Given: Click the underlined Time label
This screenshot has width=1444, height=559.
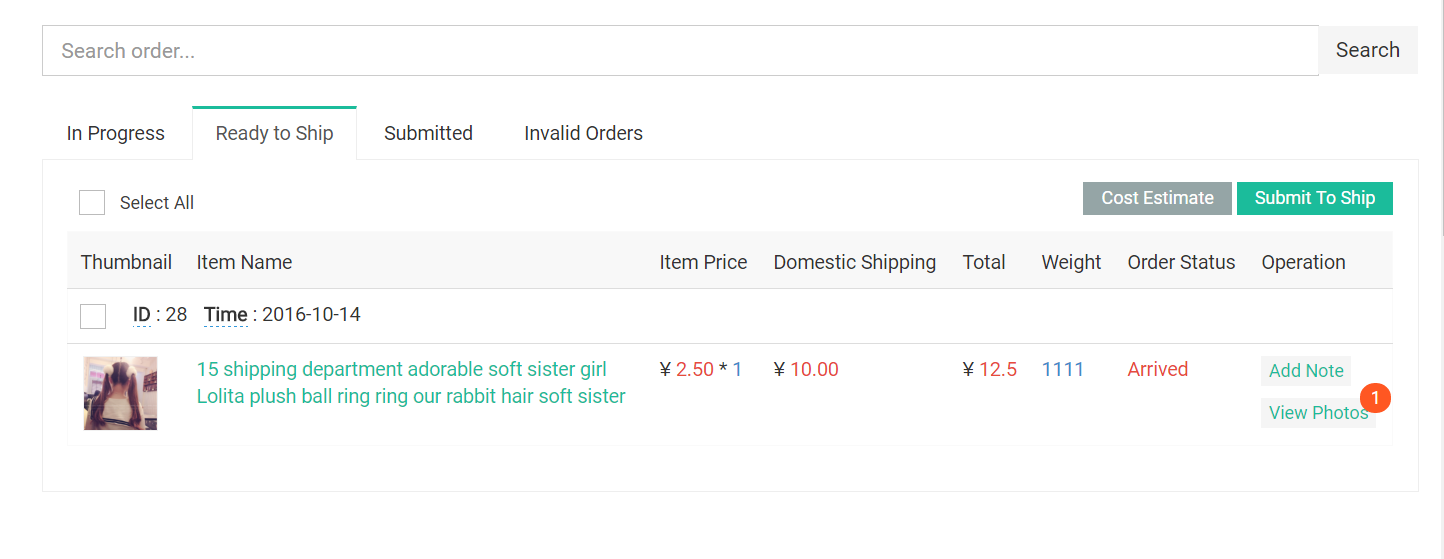Looking at the screenshot, I should coord(225,315).
